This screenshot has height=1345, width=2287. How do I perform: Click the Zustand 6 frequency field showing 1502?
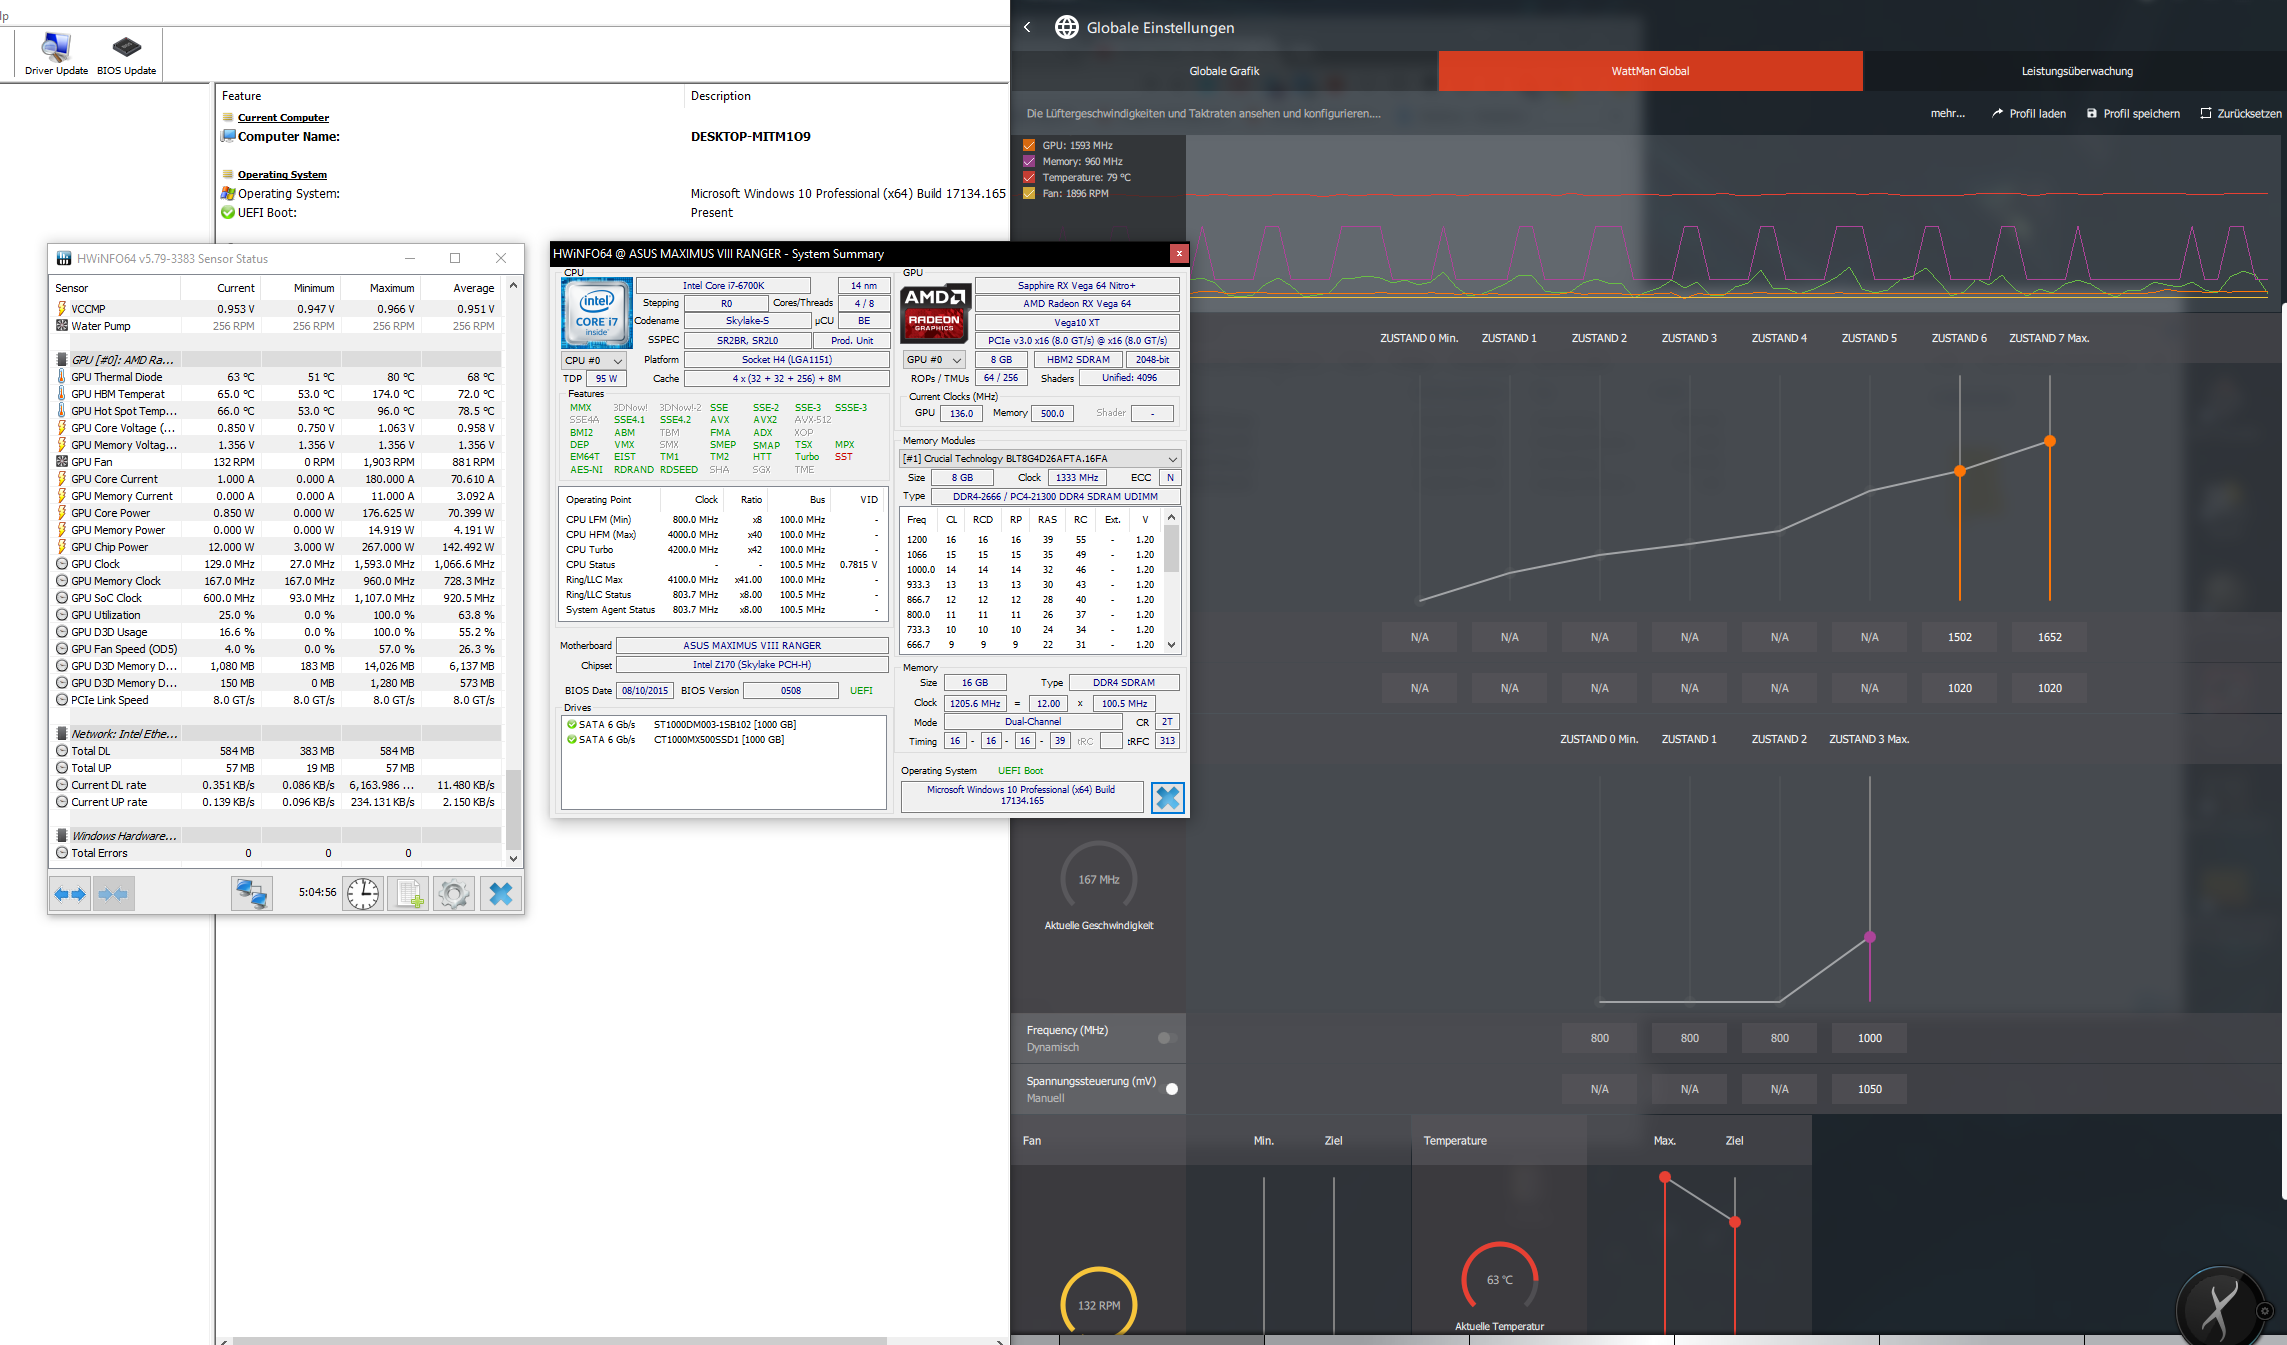1959,637
